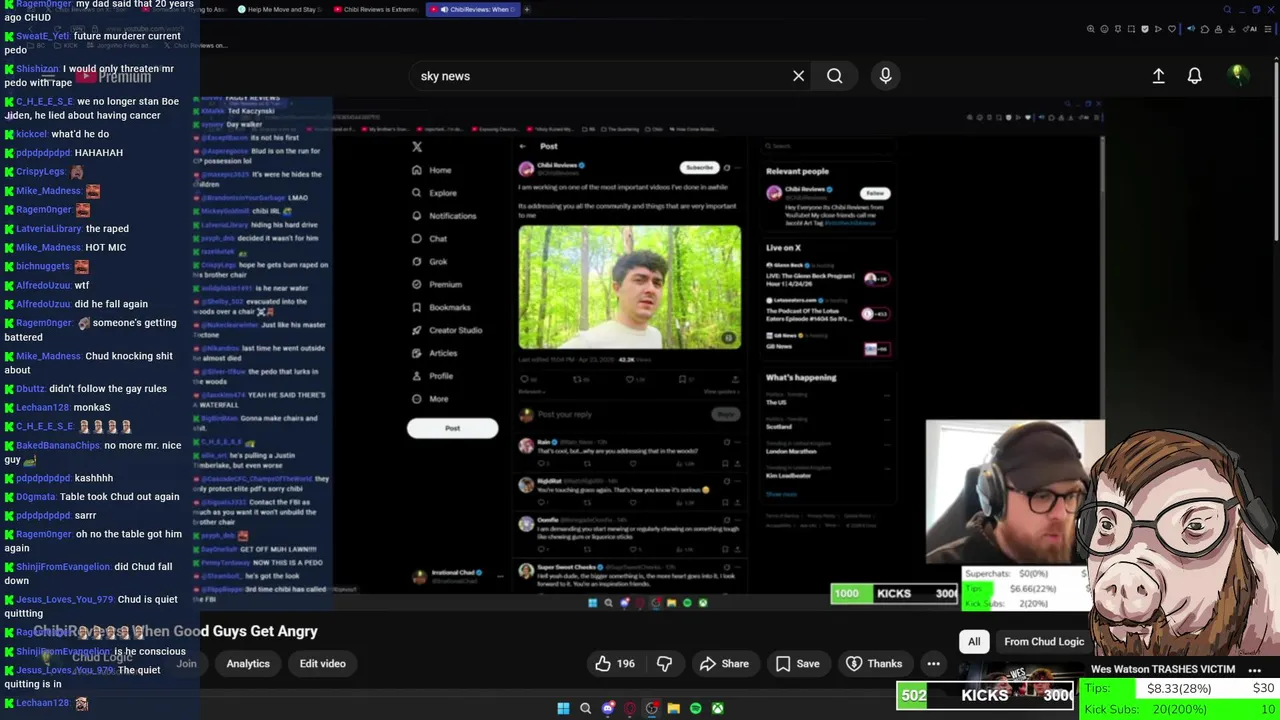The image size is (1280, 720).
Task: Like the video showing 196 likes
Action: coord(615,663)
